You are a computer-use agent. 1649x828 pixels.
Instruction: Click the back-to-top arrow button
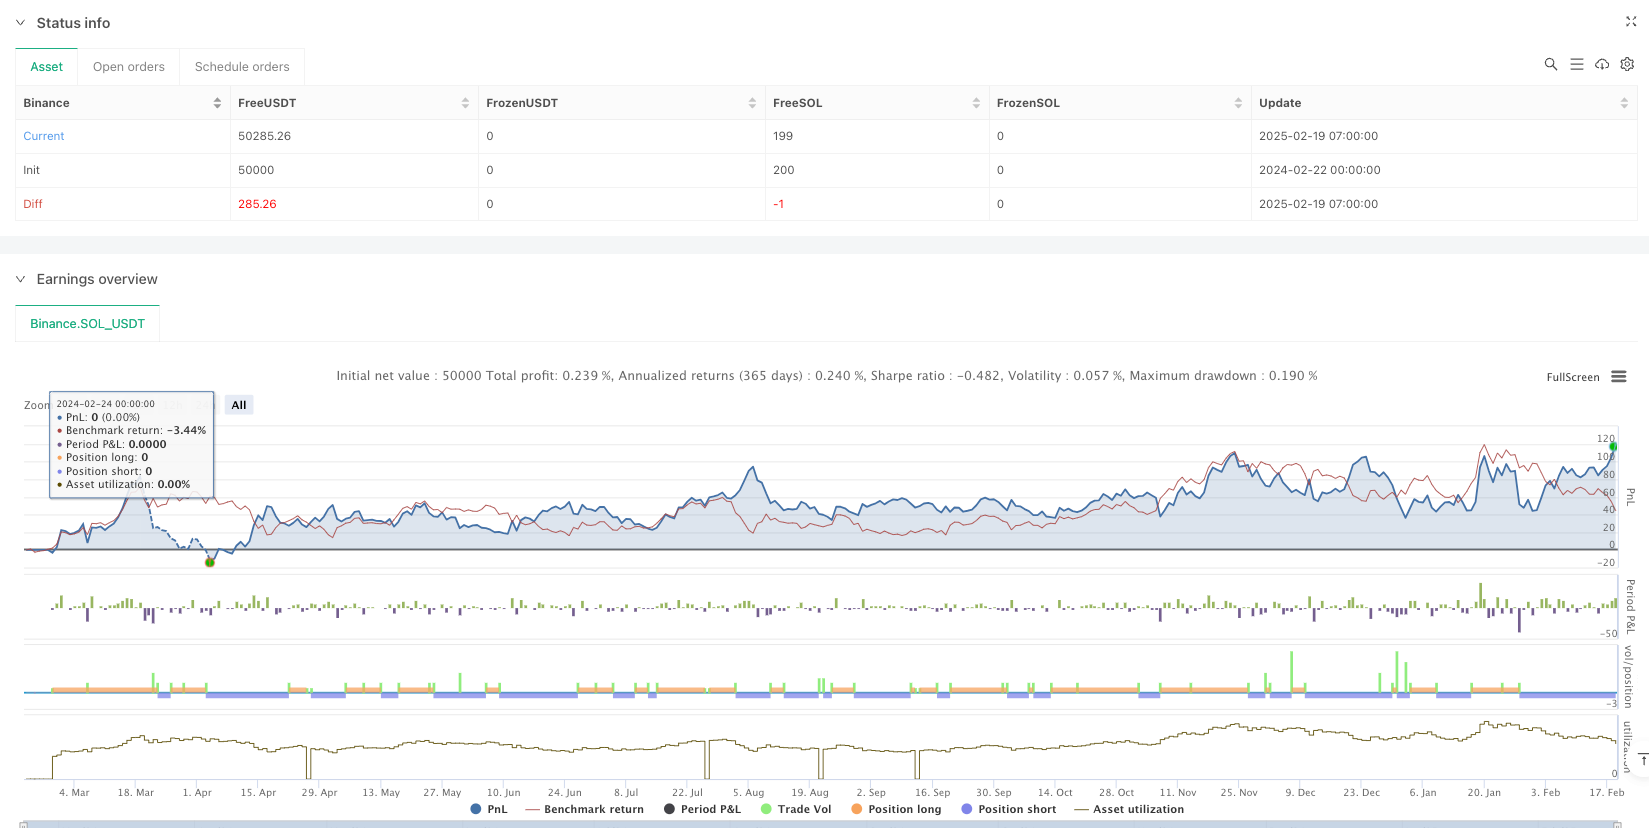click(1642, 760)
